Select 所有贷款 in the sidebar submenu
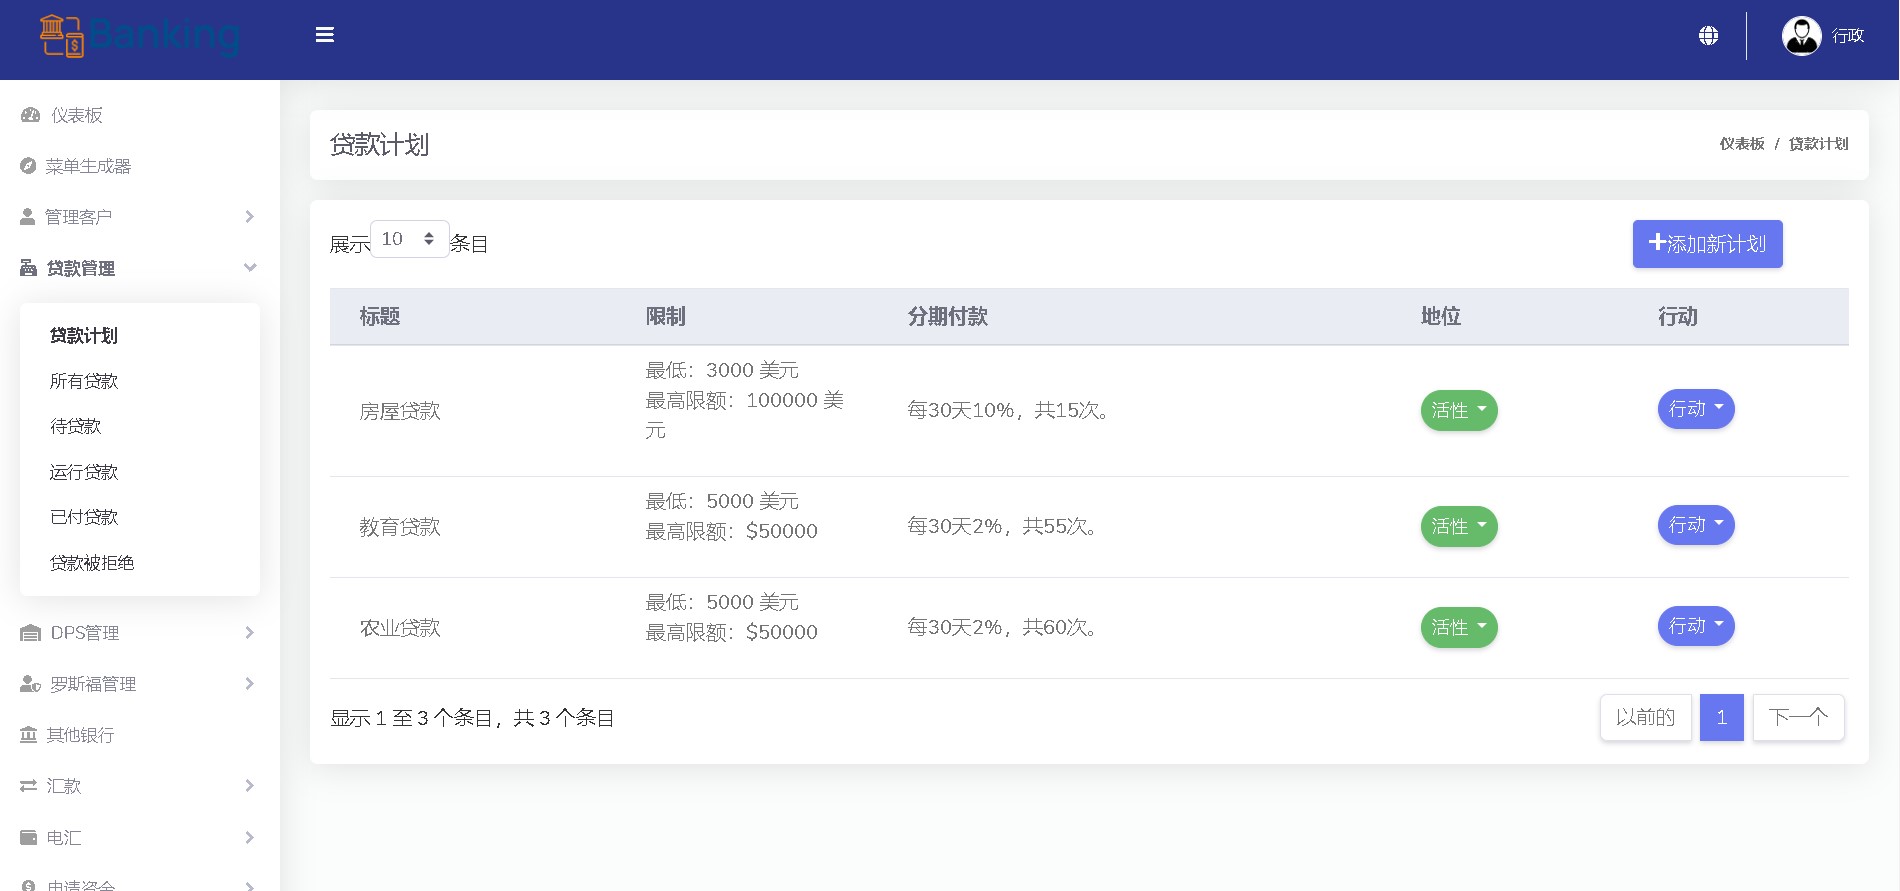This screenshot has width=1900, height=891. pos(84,381)
